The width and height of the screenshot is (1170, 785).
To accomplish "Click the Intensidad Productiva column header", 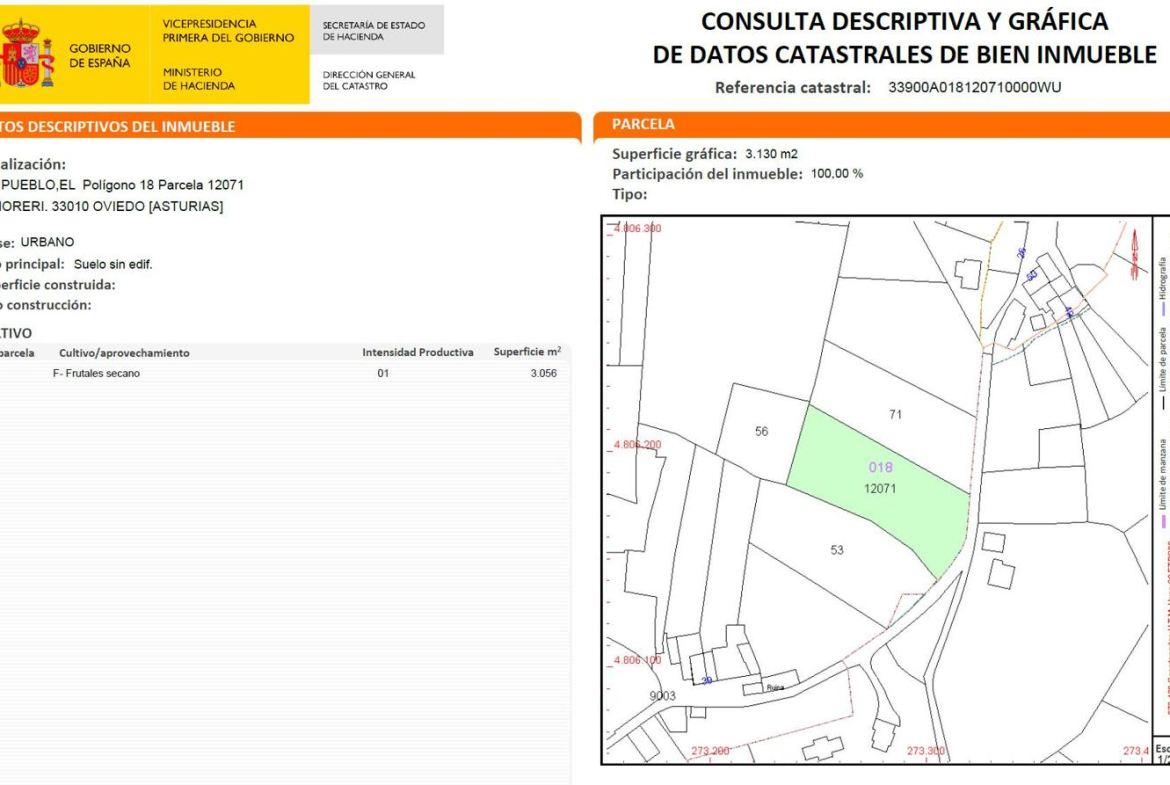I will (417, 352).
